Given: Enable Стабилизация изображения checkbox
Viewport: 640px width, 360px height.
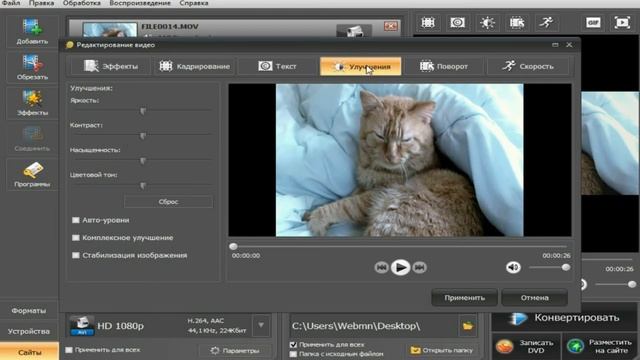Looking at the screenshot, I should coord(76,255).
